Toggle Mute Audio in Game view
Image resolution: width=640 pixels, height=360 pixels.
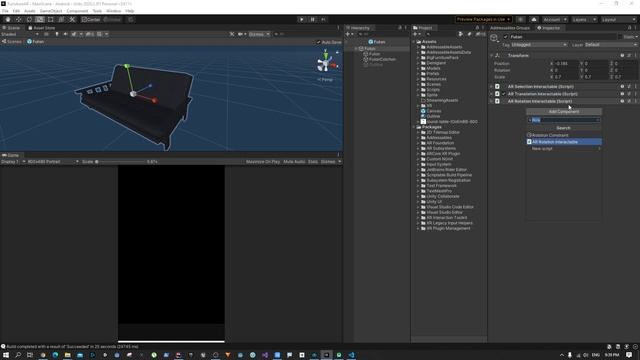click(x=294, y=162)
